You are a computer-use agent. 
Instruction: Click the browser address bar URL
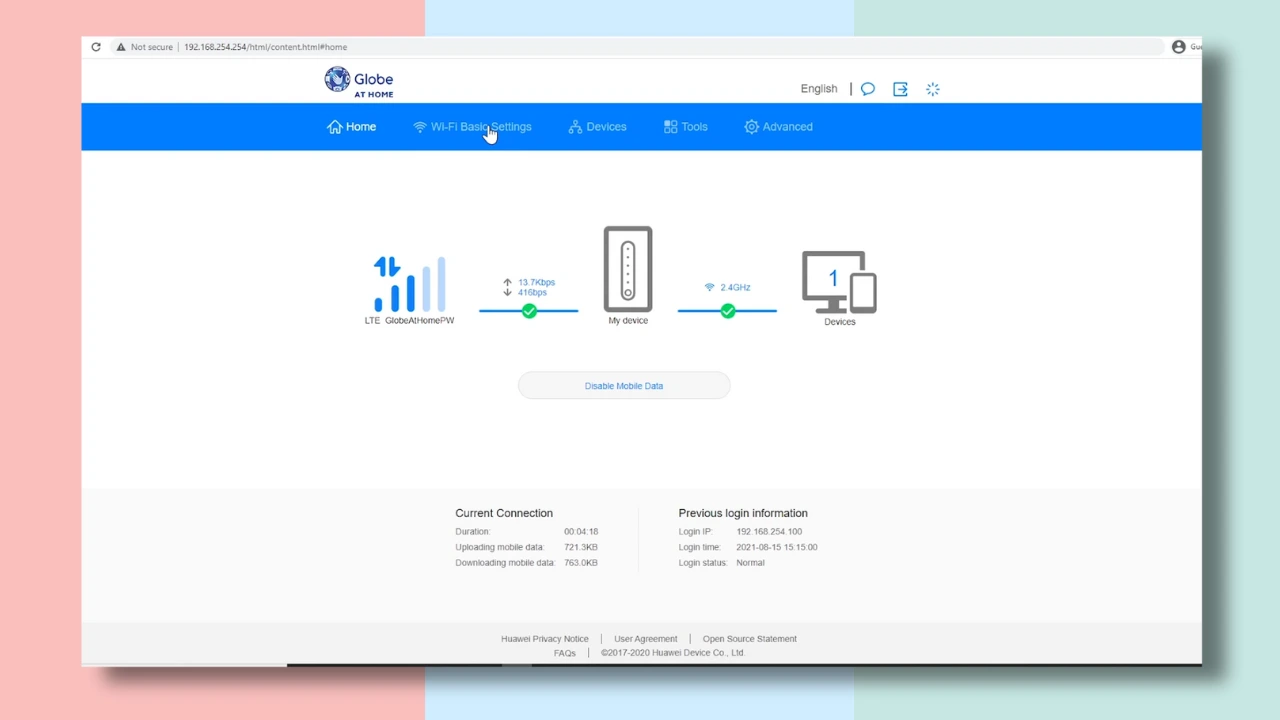coord(266,47)
